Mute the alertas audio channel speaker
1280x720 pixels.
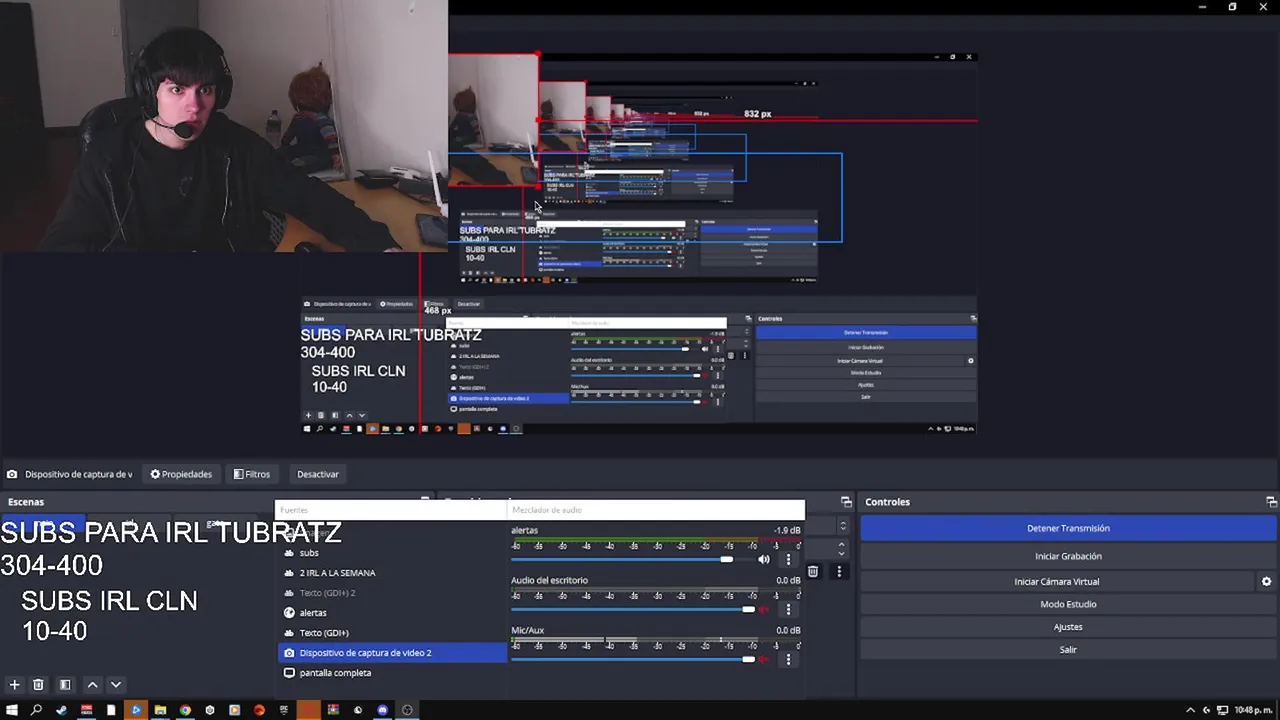coord(764,560)
